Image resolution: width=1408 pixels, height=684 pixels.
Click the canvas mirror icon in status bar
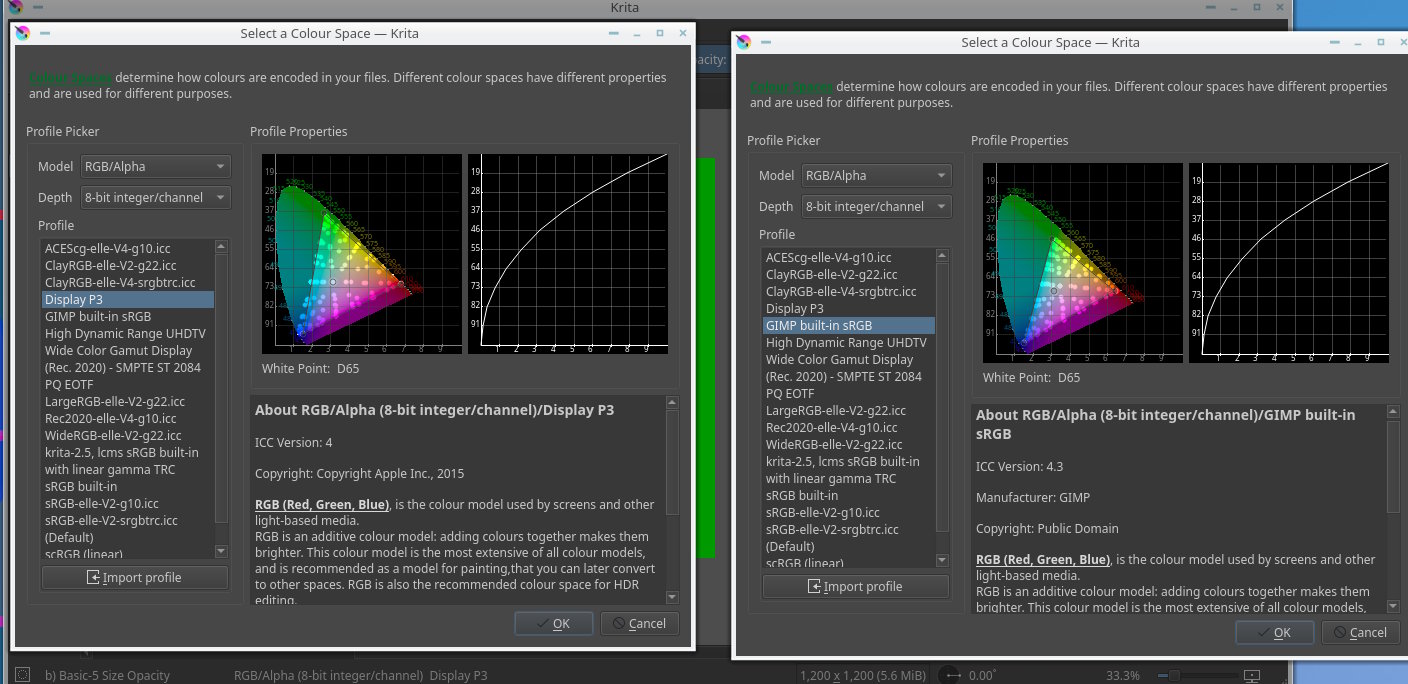pyautogui.click(x=946, y=675)
